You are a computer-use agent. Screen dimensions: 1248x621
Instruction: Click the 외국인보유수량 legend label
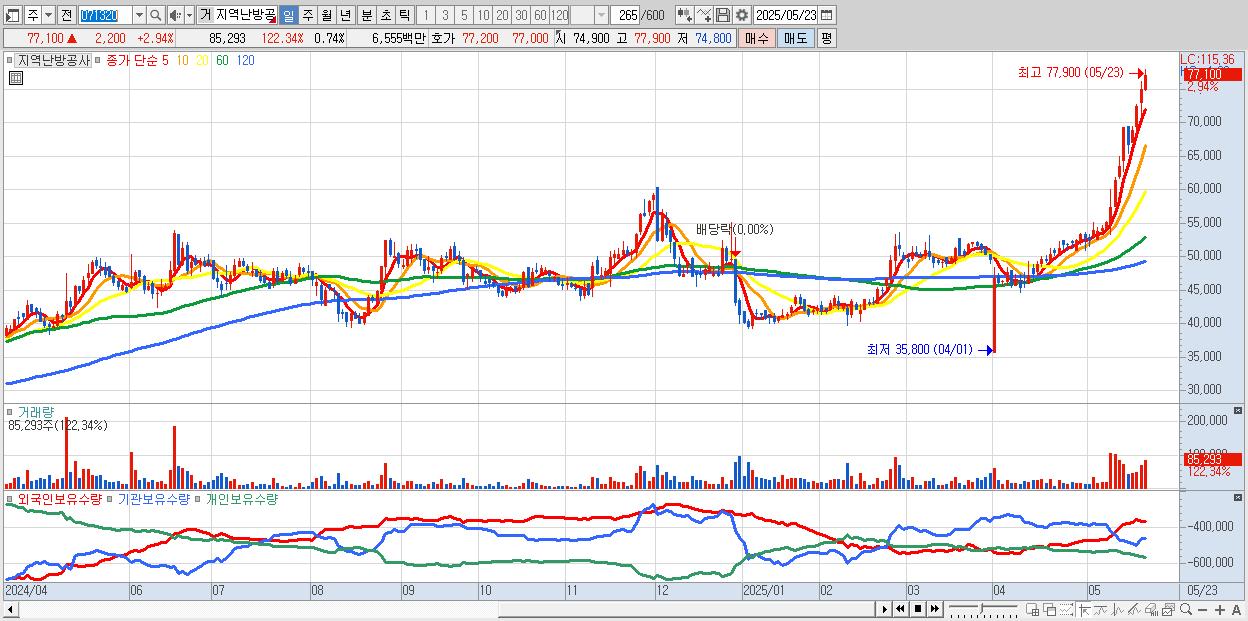coord(59,498)
